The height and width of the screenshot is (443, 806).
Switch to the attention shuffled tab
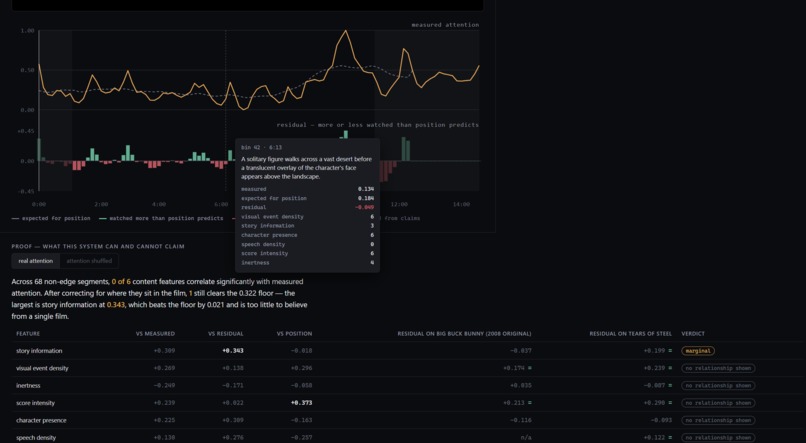pyautogui.click(x=89, y=261)
